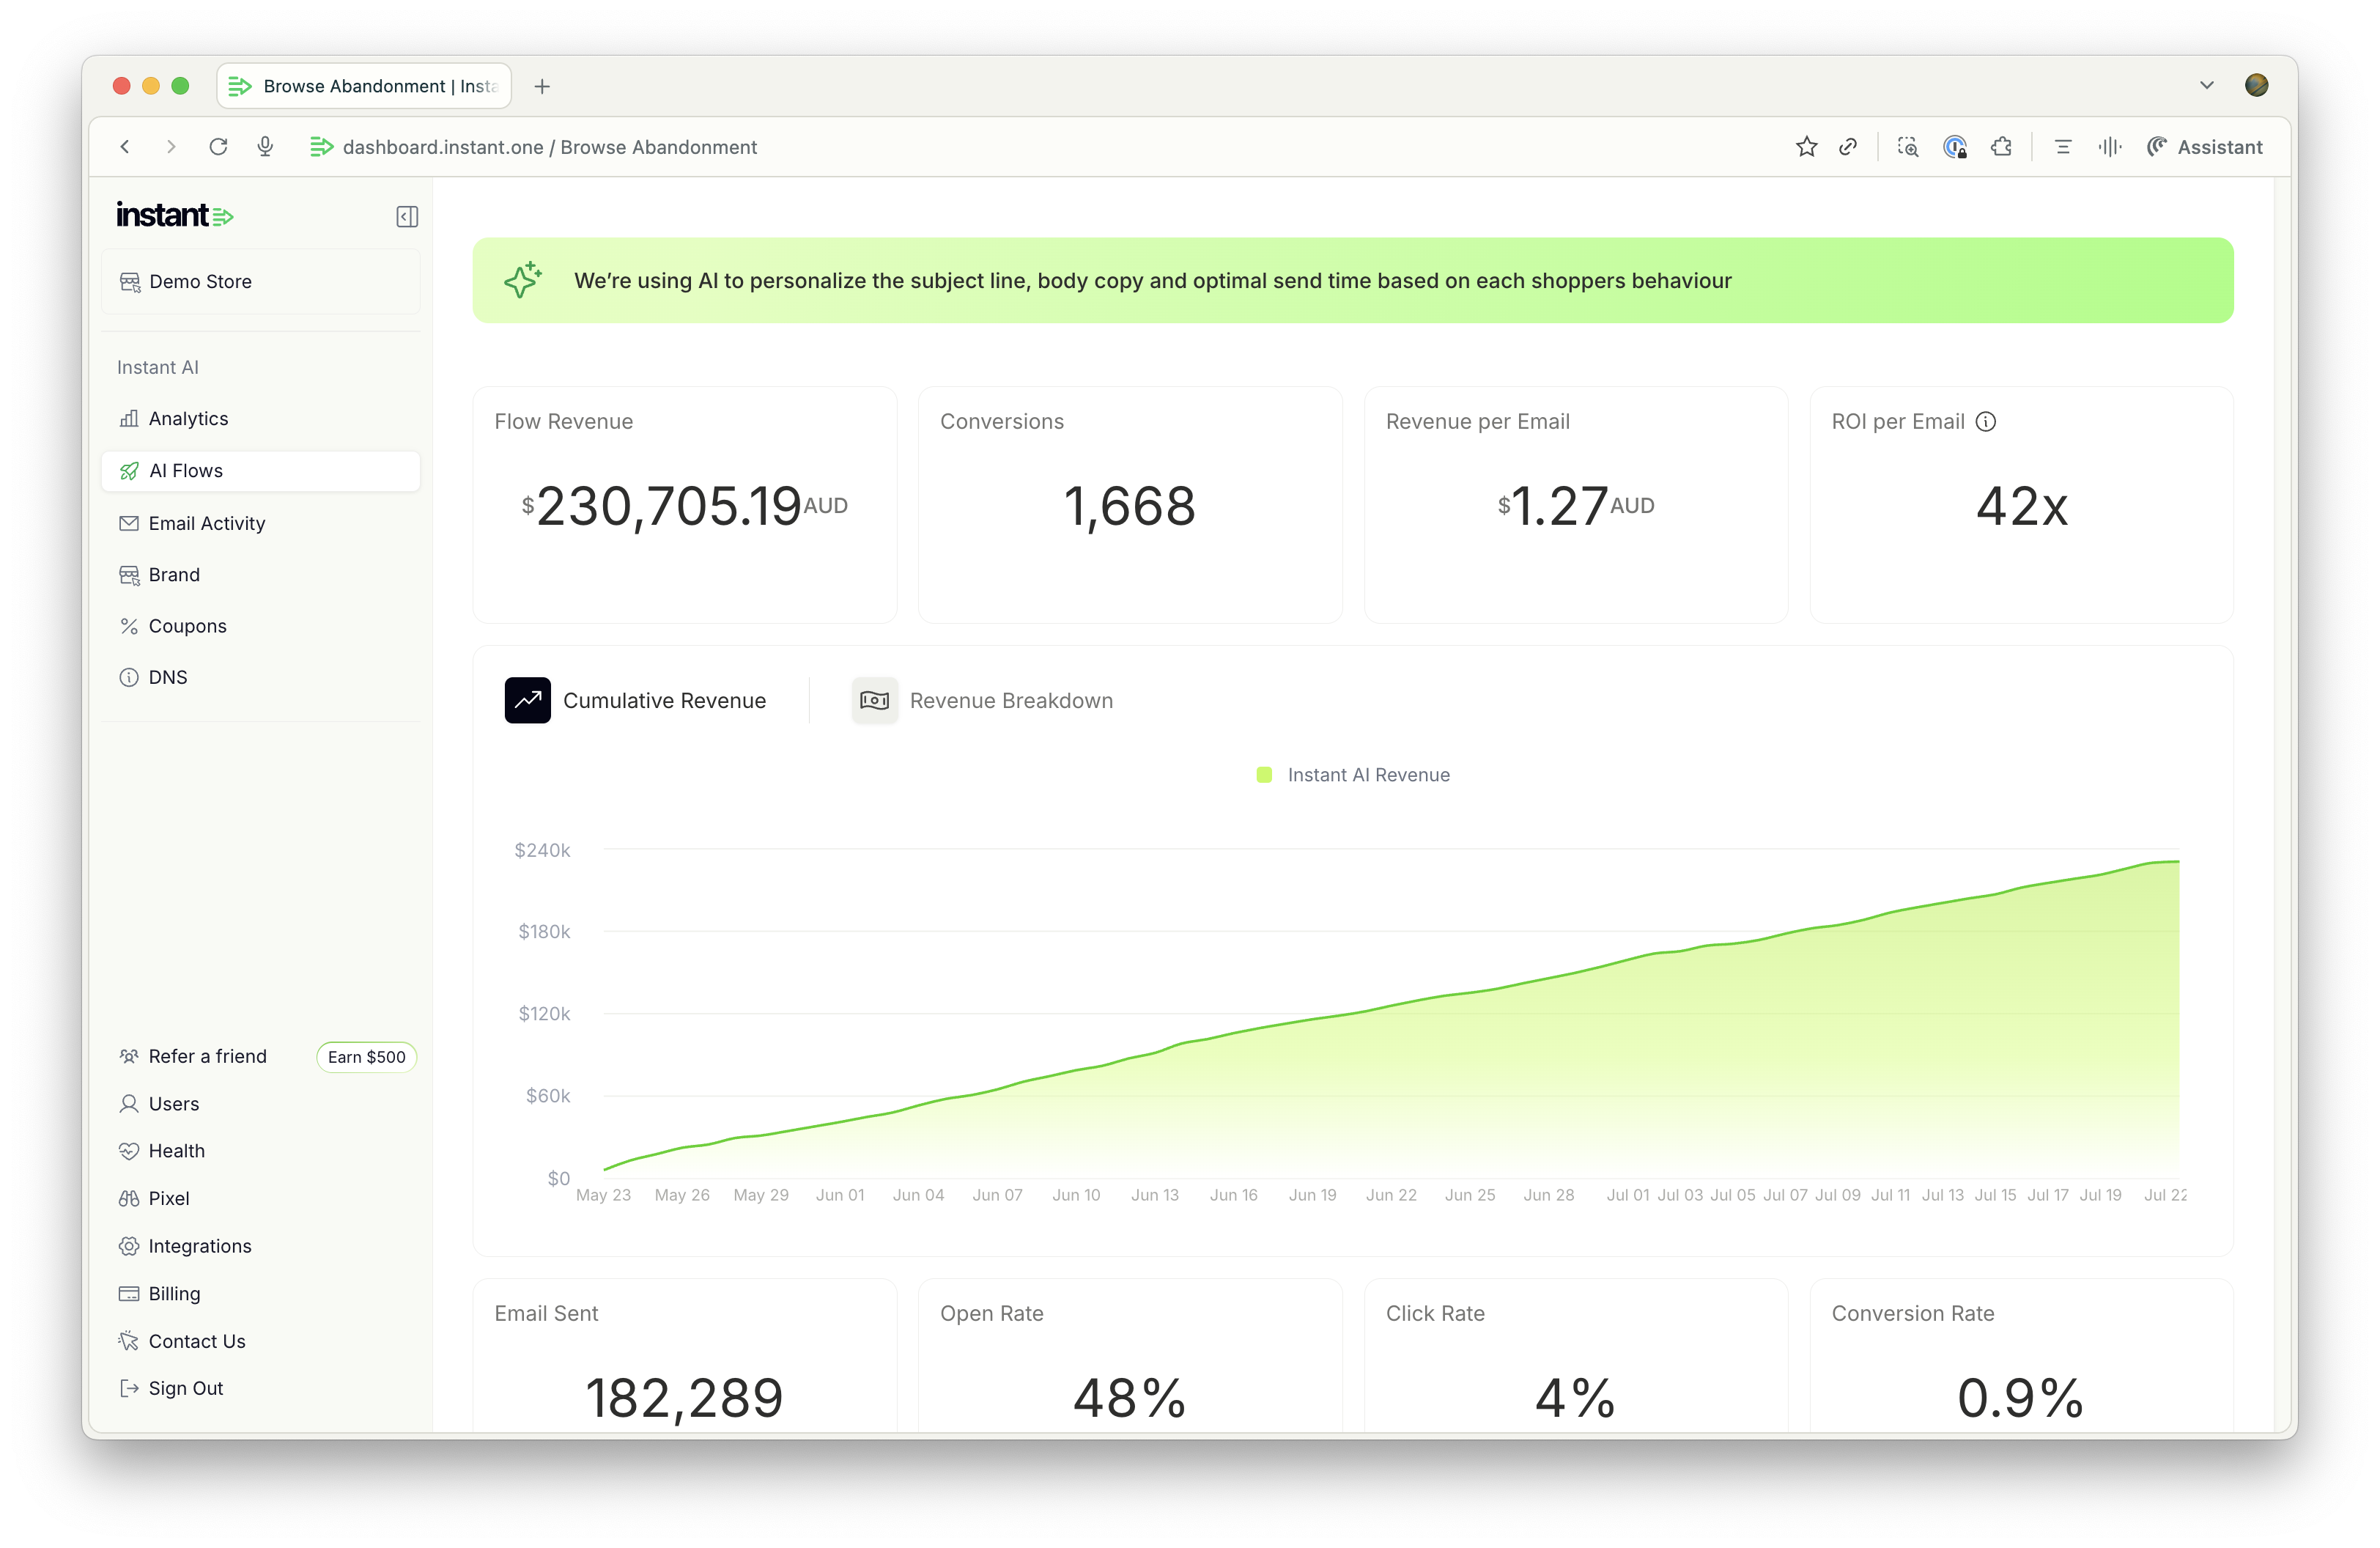Toggle Instant AI Revenue legend swatch
Viewport: 2380px width, 1548px height.
(x=1264, y=775)
